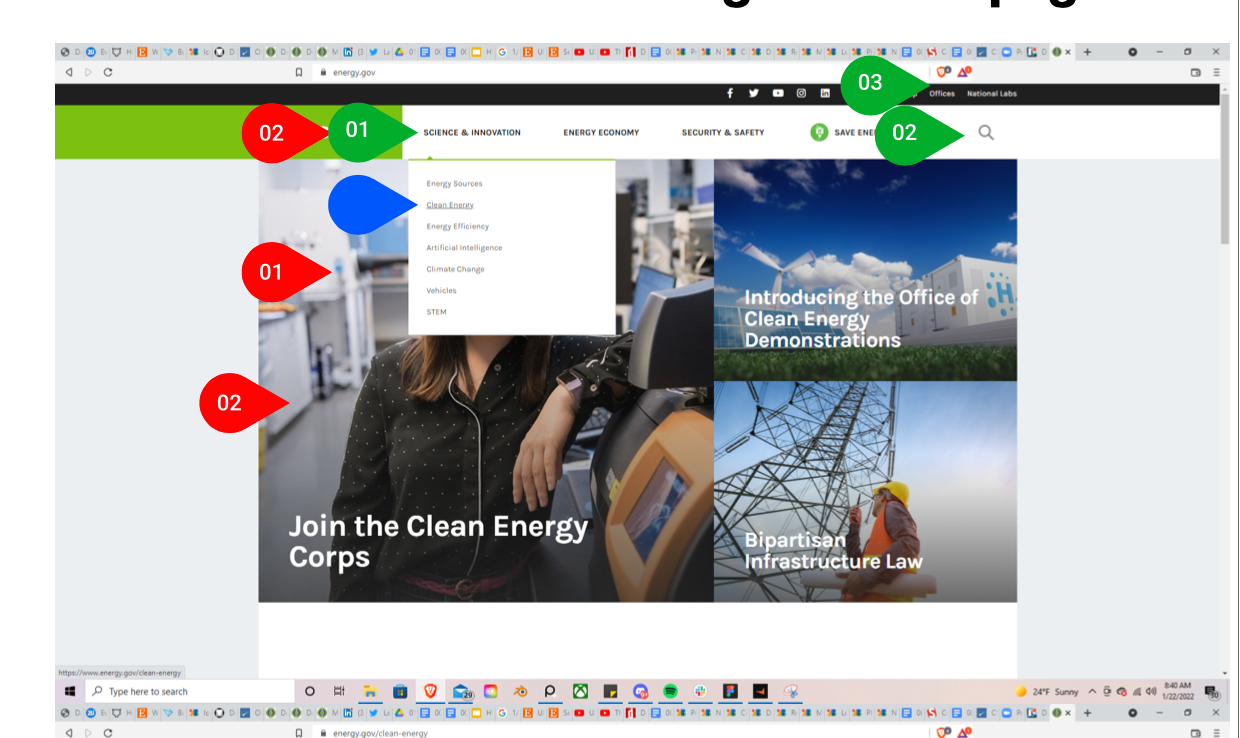Select Climate Change in the dropdown
The width and height of the screenshot is (1240, 738).
coord(455,269)
